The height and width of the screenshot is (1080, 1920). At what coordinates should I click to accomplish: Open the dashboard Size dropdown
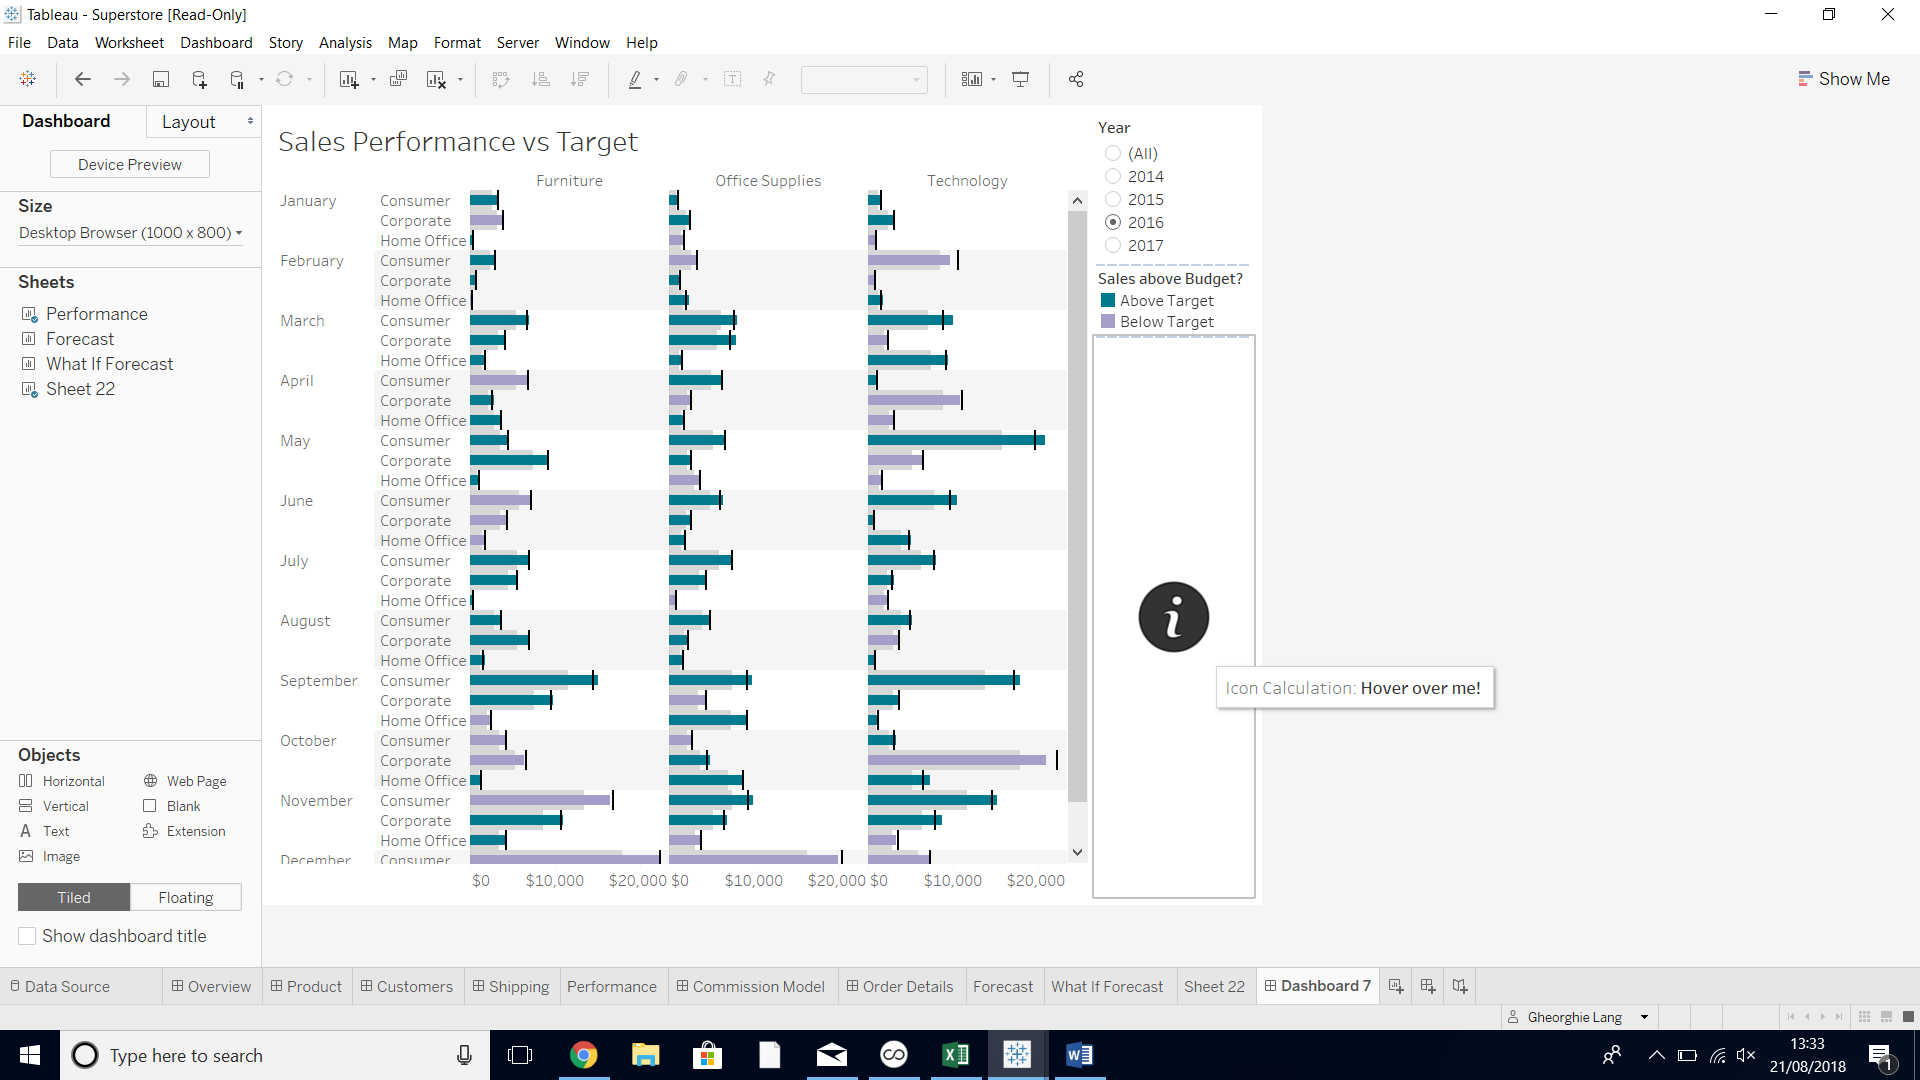pyautogui.click(x=129, y=233)
